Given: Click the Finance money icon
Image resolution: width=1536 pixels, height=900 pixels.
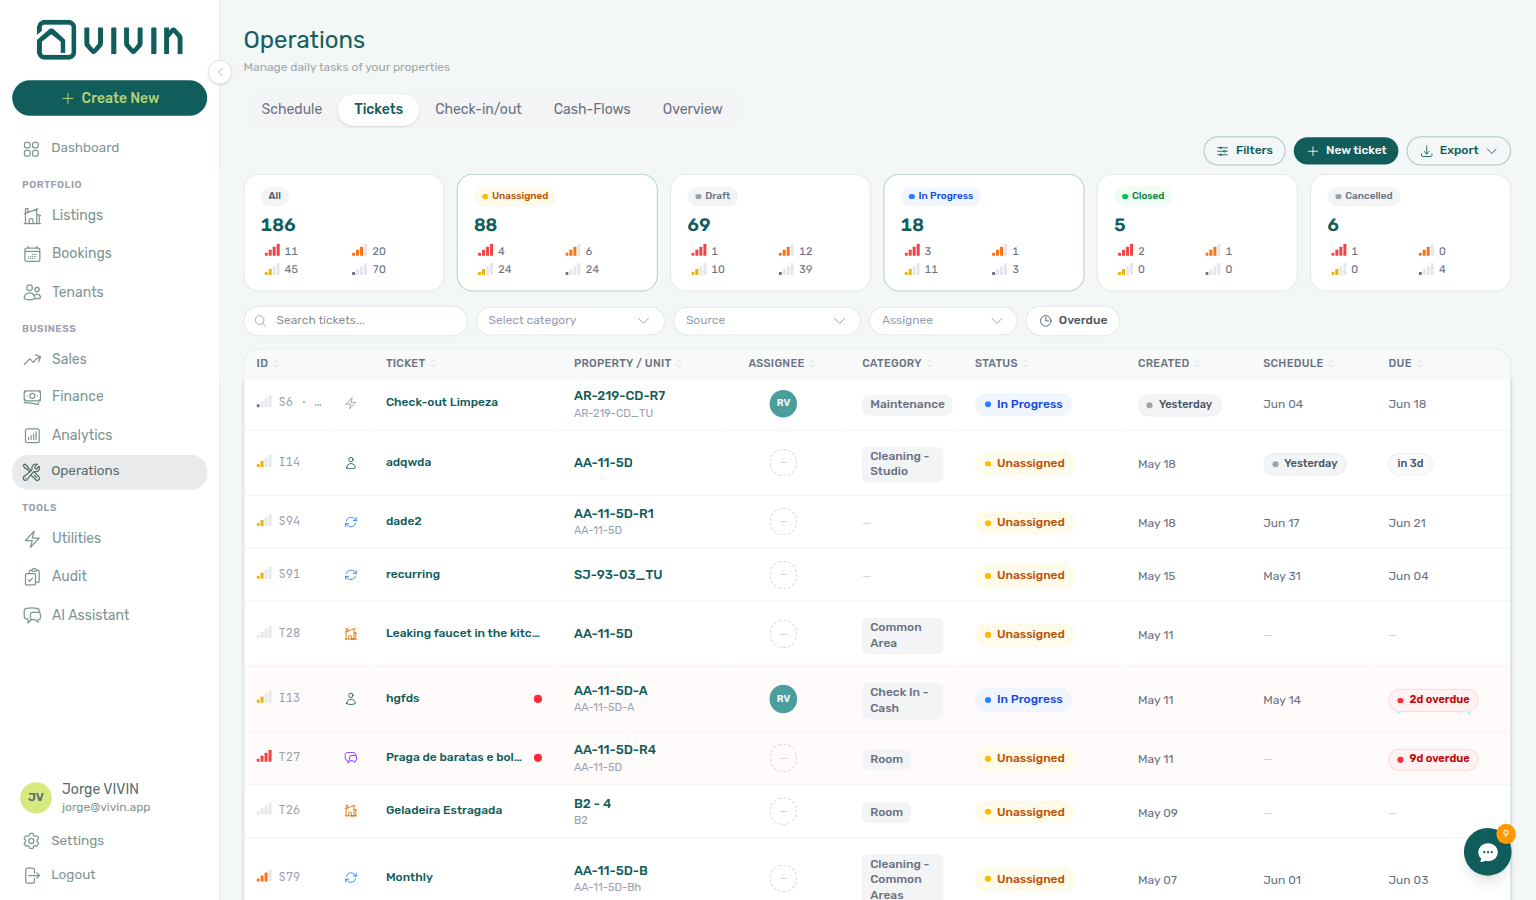Looking at the screenshot, I should (x=32, y=397).
